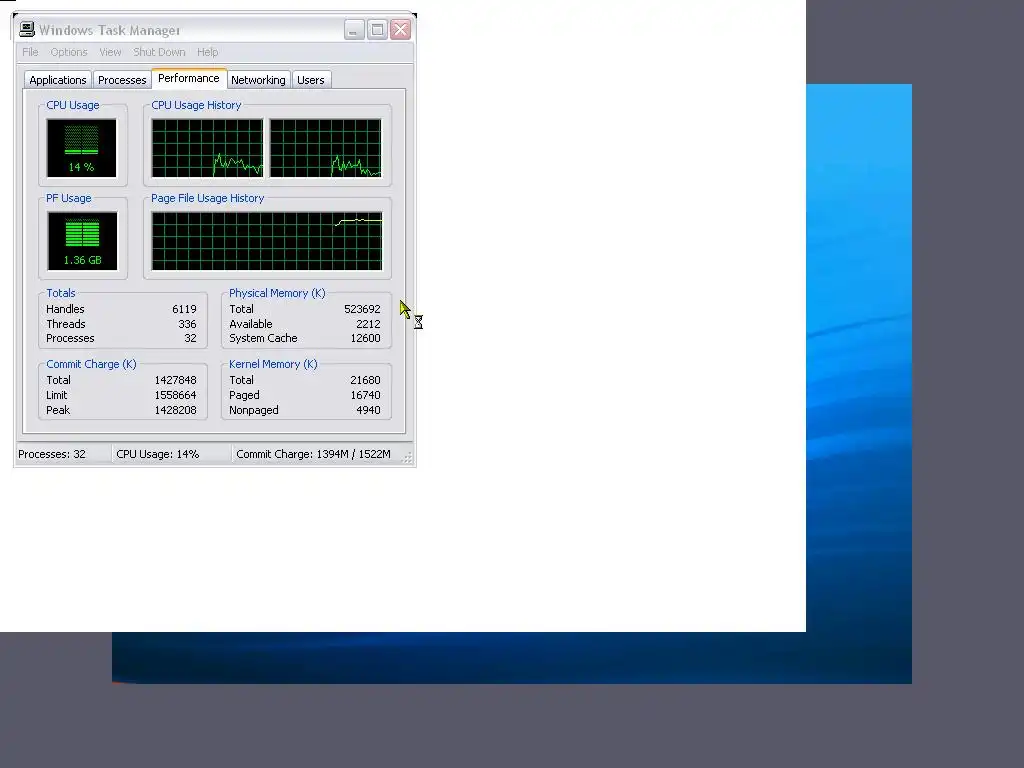This screenshot has width=1024, height=768.
Task: Click status bar text Processes: 32
Action: pos(52,454)
